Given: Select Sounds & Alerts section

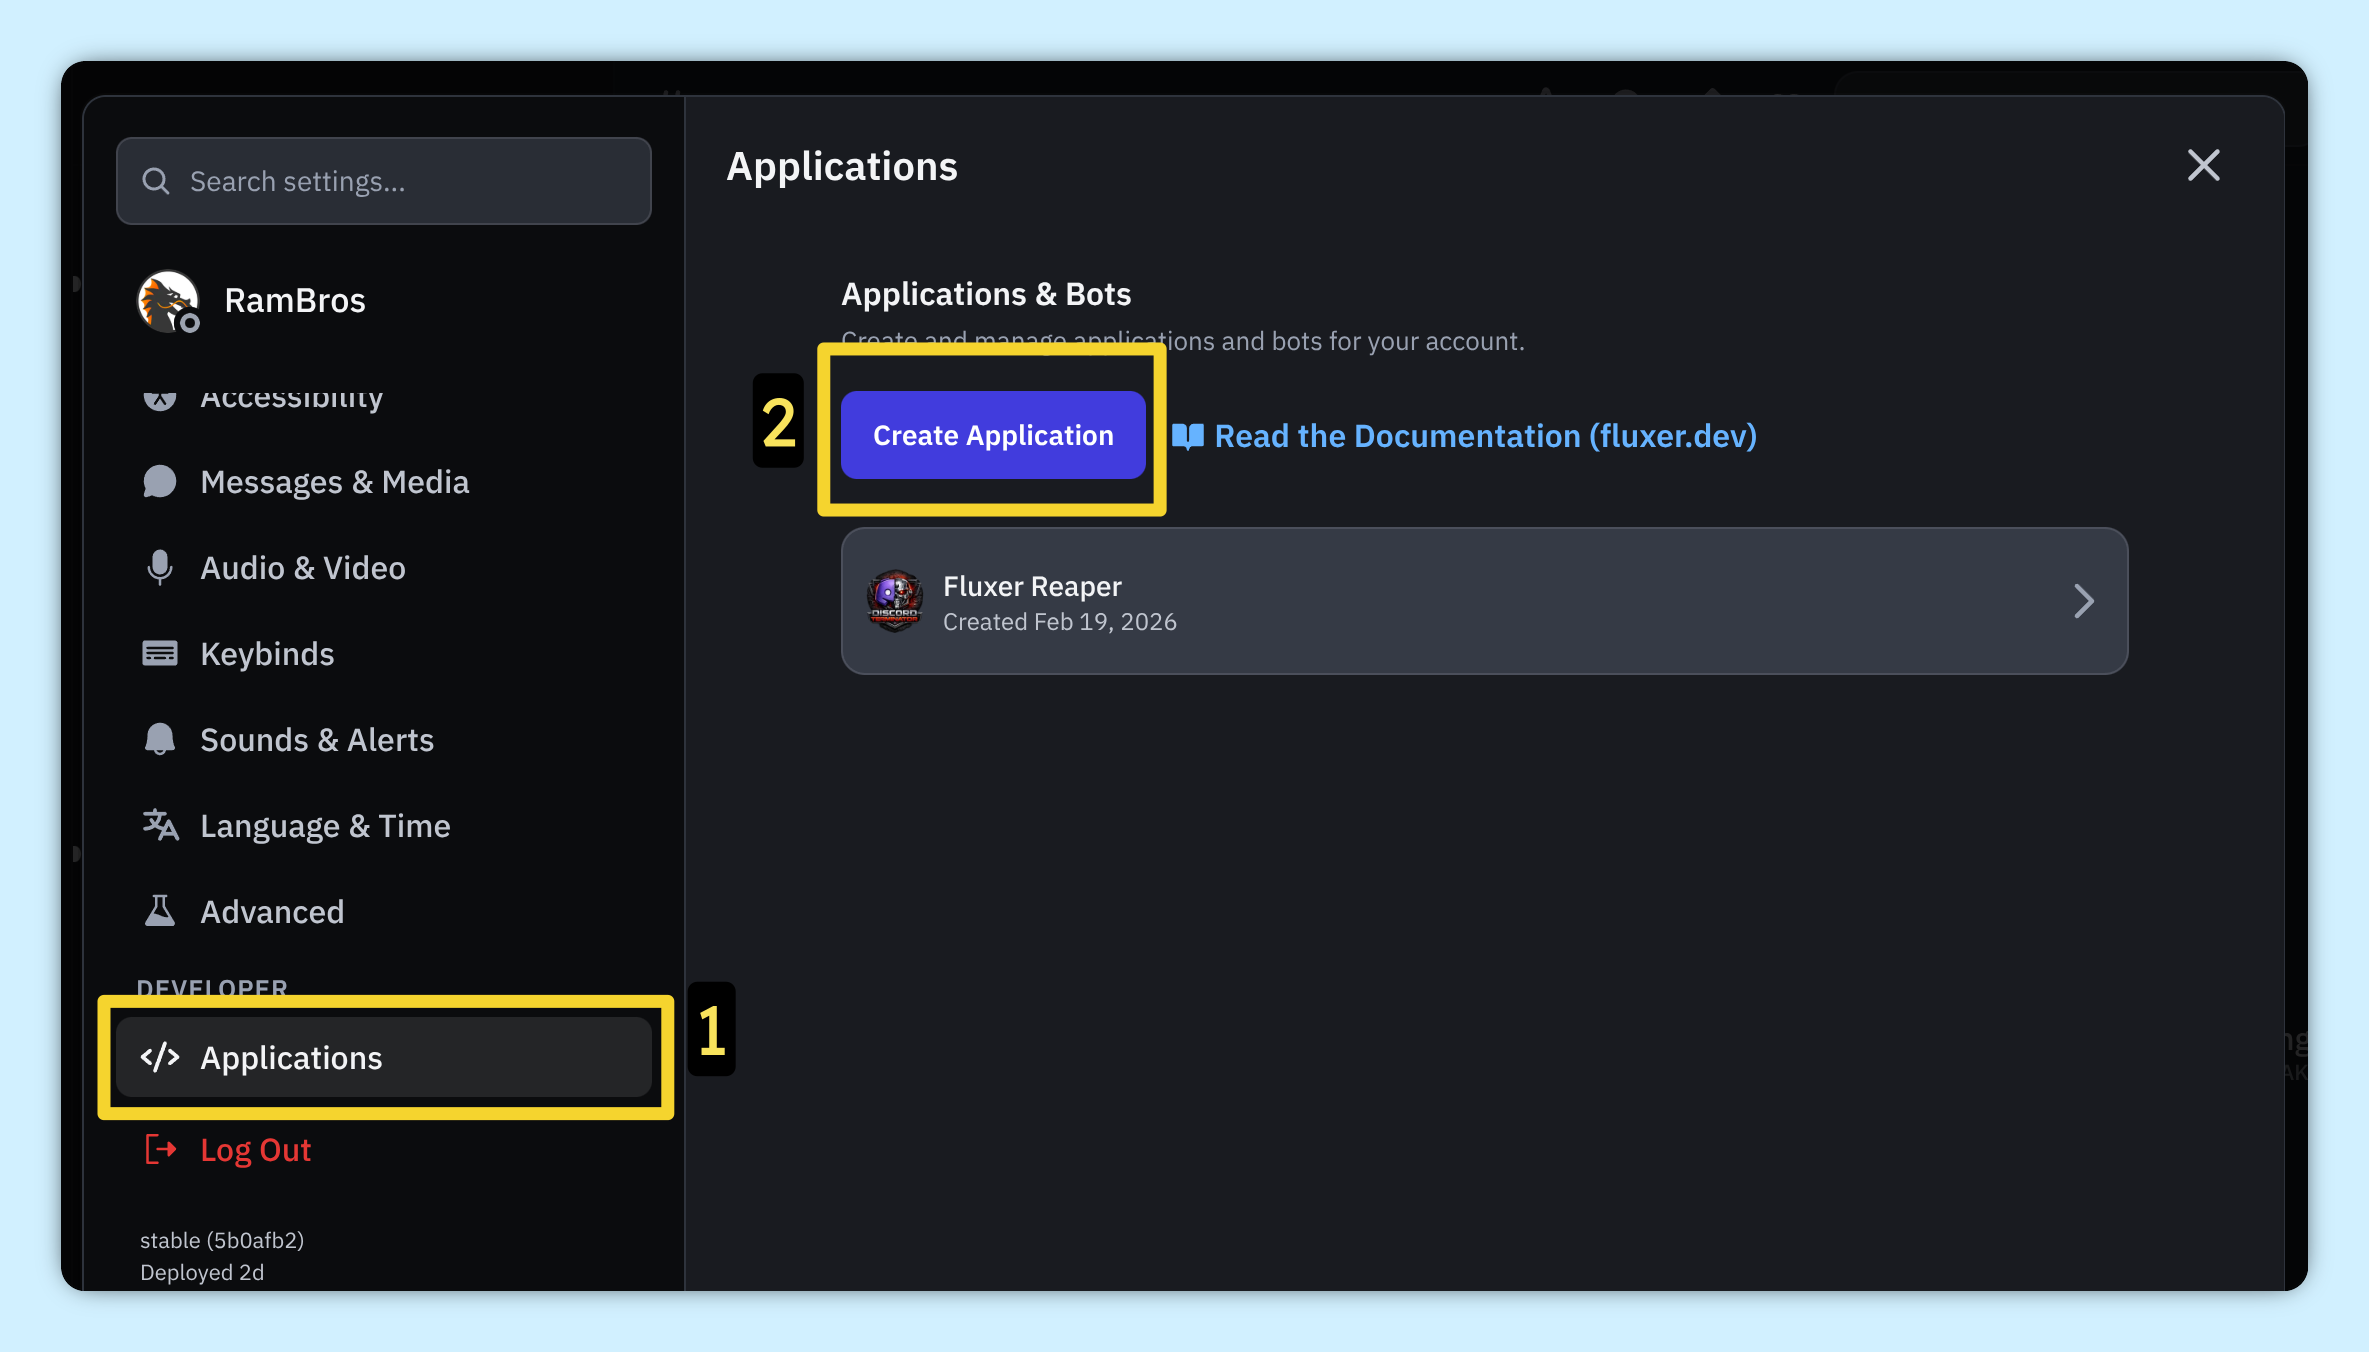Looking at the screenshot, I should [x=384, y=740].
